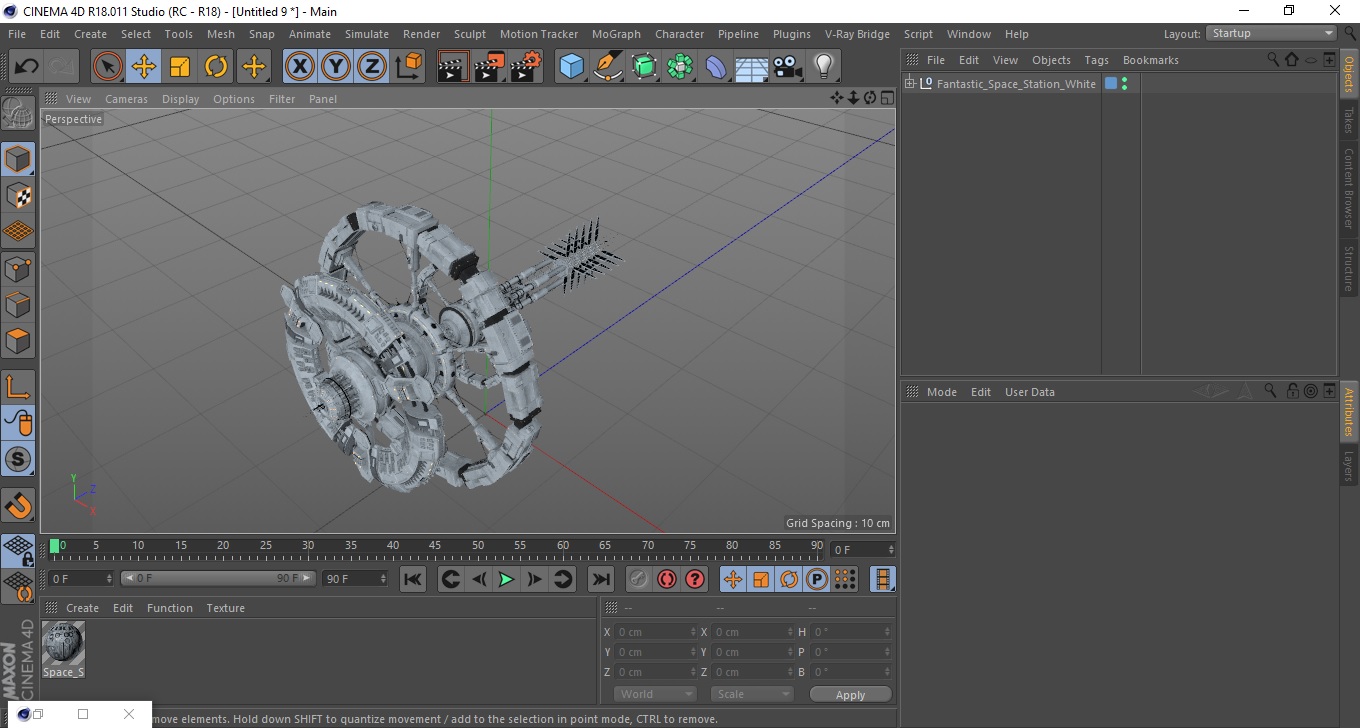
Task: Render the active view
Action: [453, 67]
